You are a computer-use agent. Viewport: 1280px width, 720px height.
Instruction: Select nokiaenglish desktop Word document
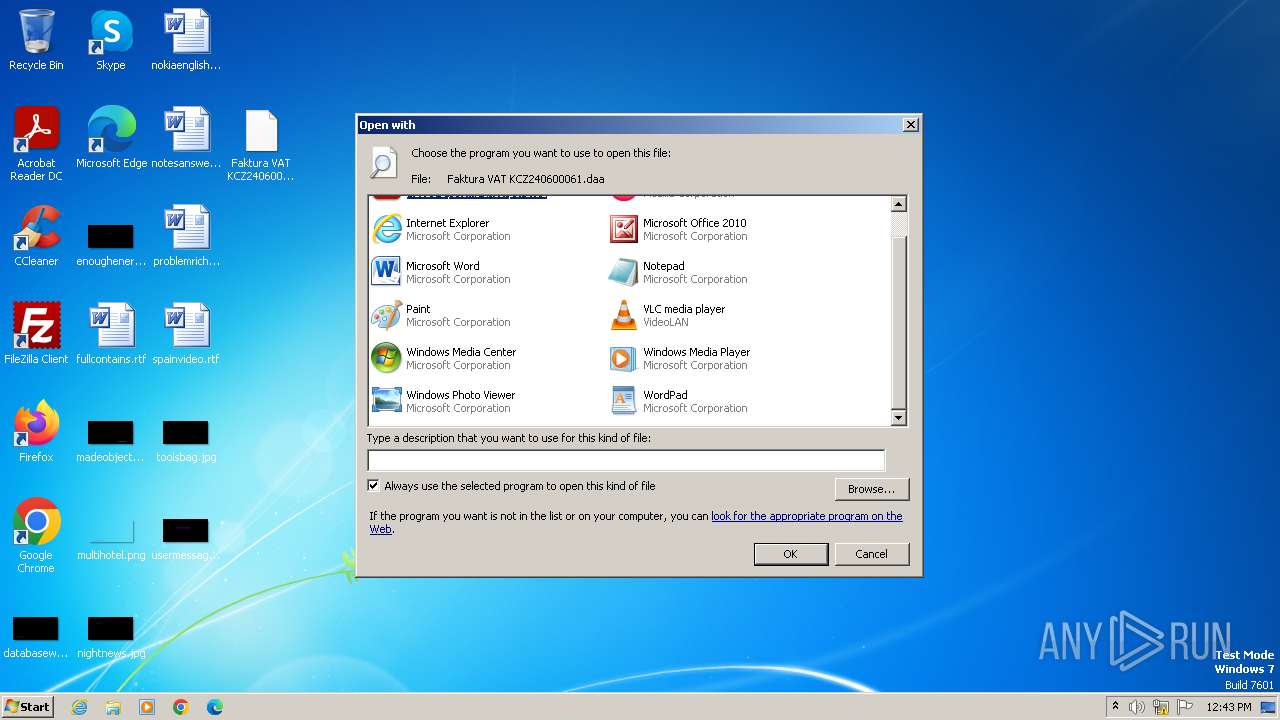coord(186,40)
